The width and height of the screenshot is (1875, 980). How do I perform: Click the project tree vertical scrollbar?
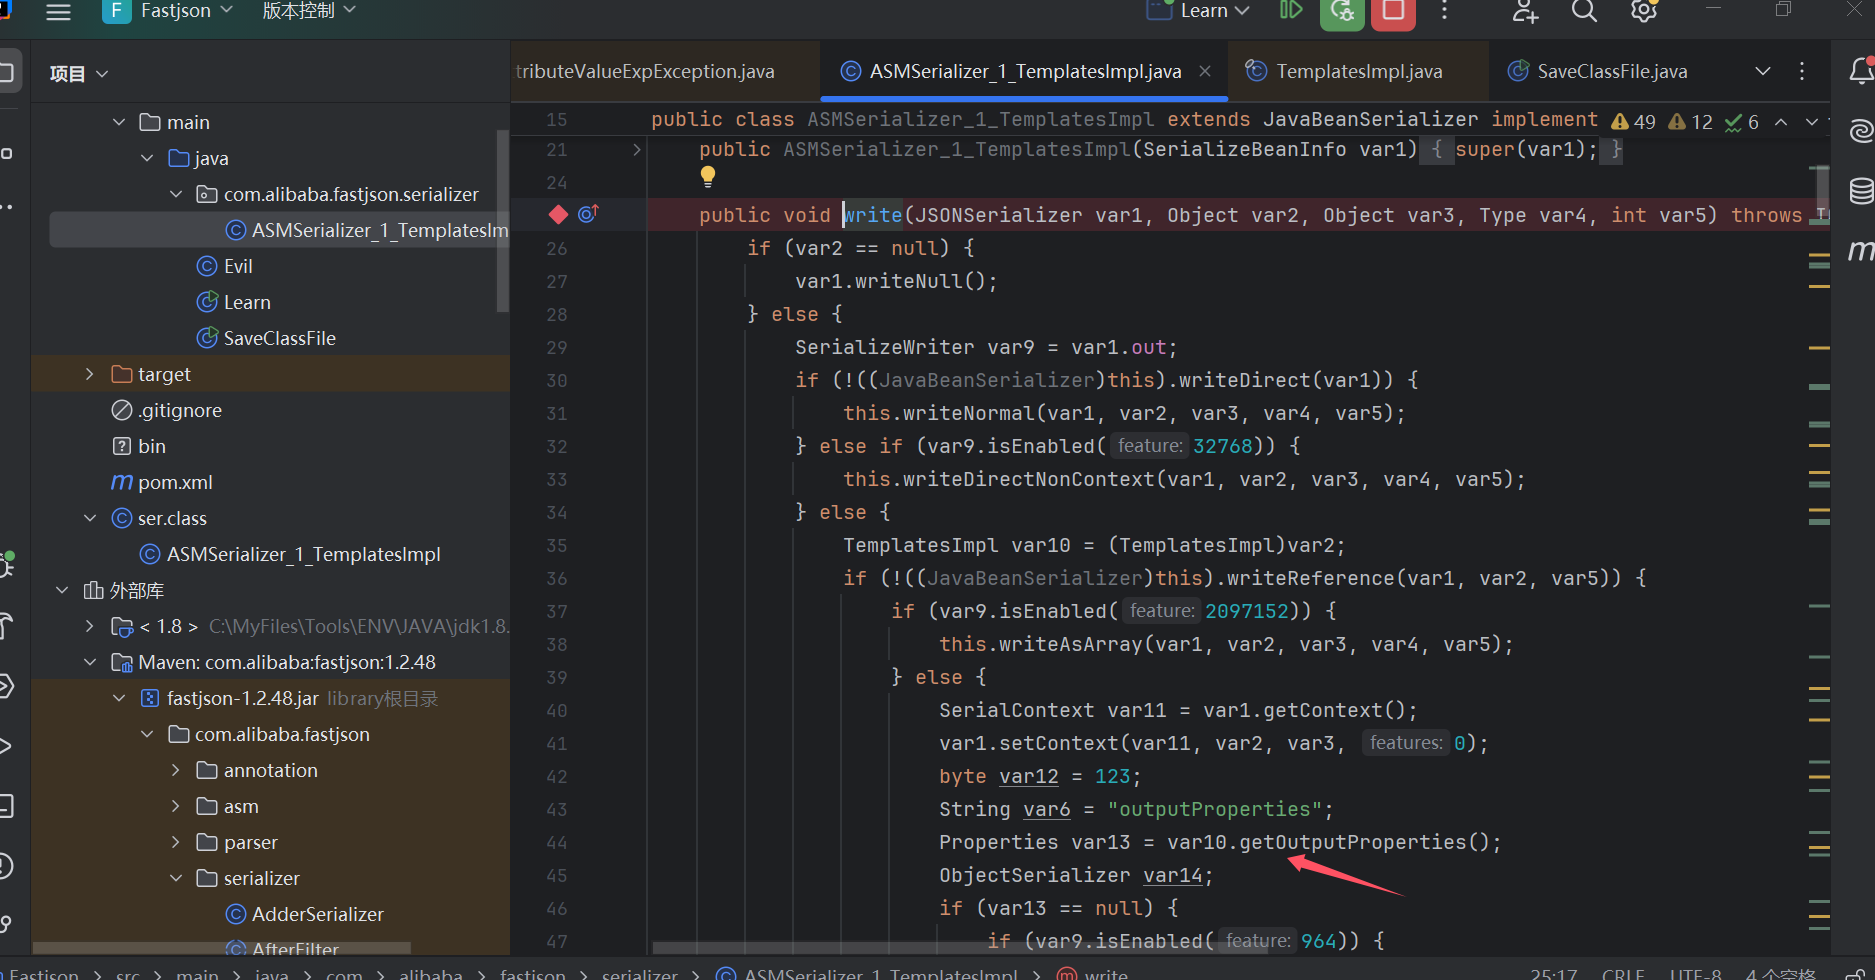click(503, 220)
